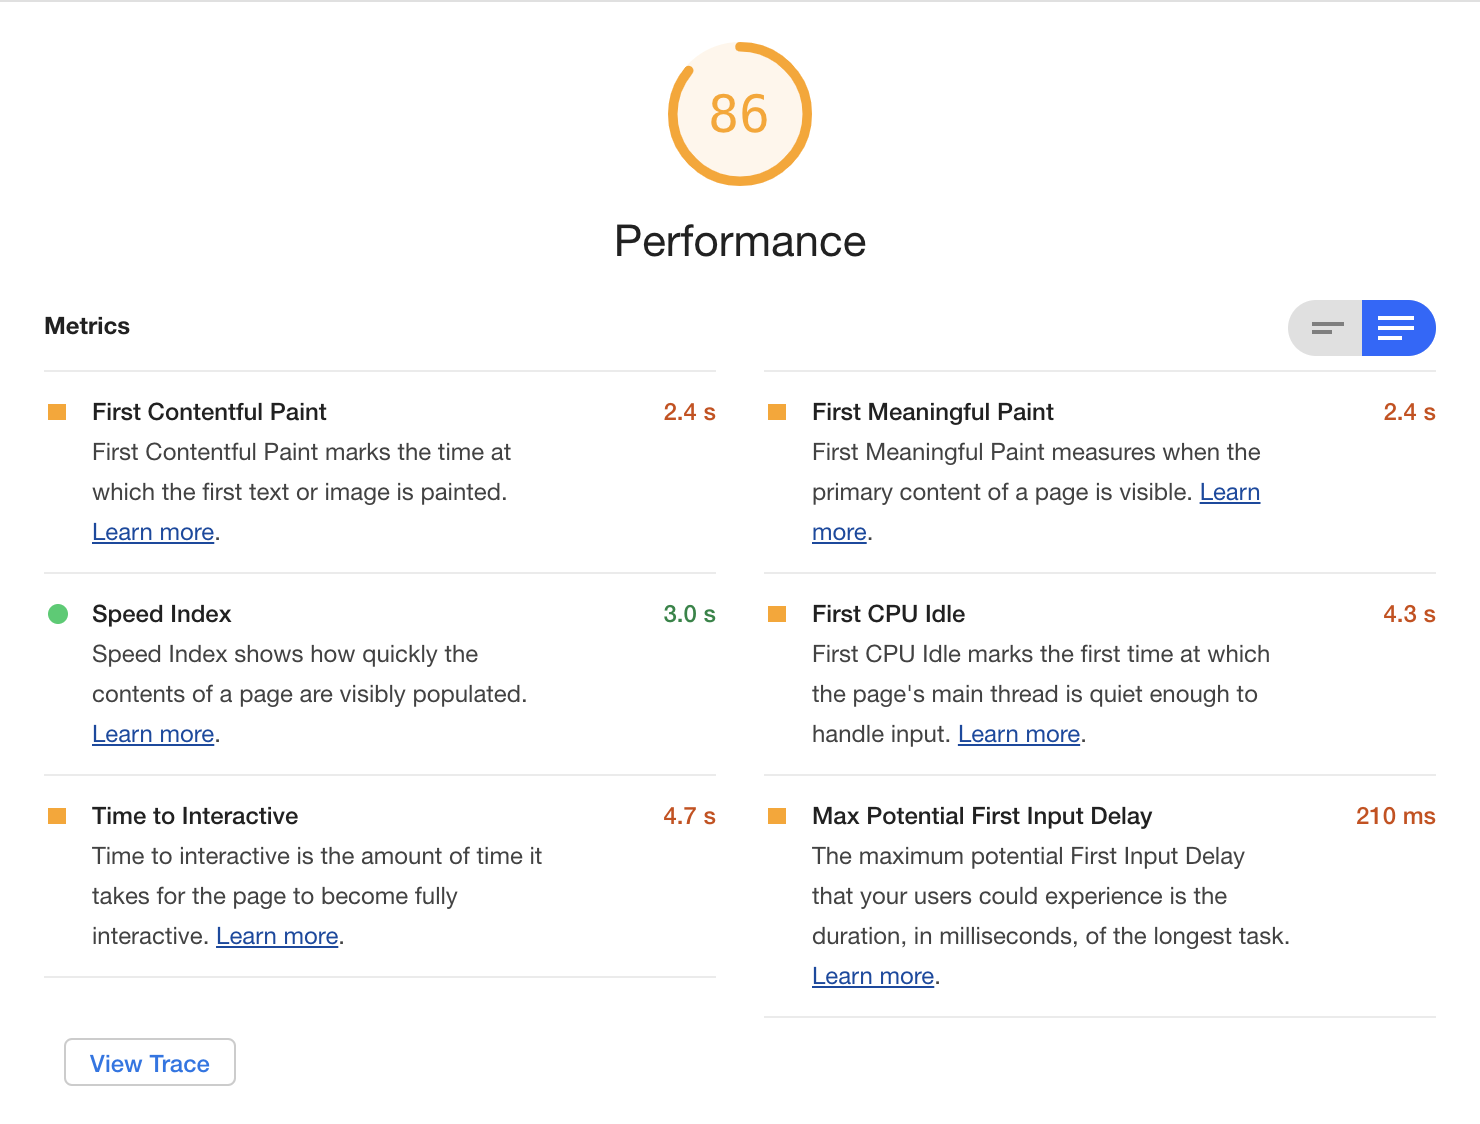Click the 210 ms input delay value
Viewport: 1480px width, 1124px height.
(1394, 816)
